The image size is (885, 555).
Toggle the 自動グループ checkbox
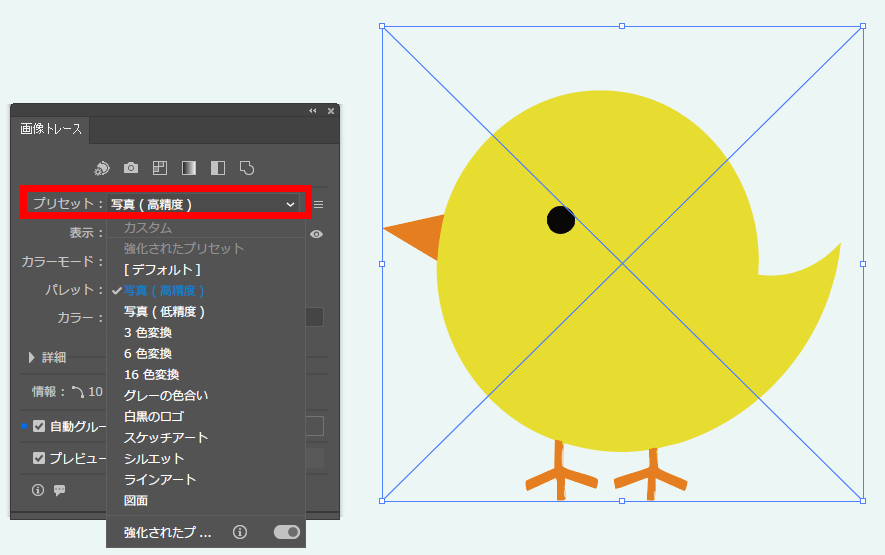point(39,426)
